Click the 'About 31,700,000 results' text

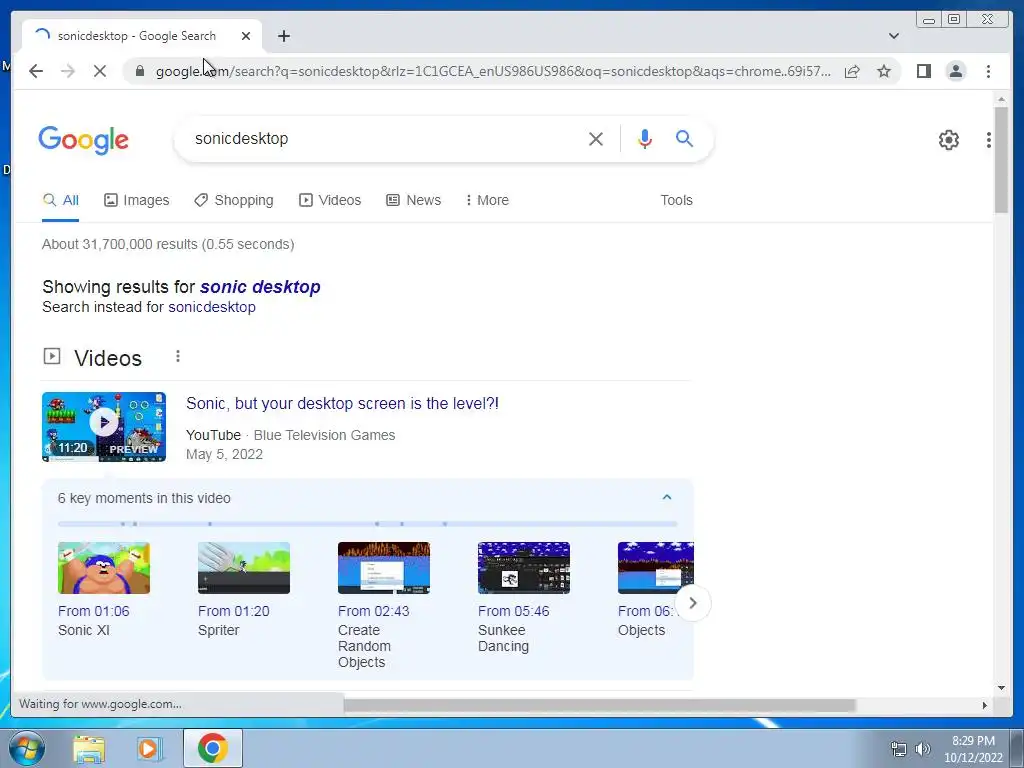[168, 244]
